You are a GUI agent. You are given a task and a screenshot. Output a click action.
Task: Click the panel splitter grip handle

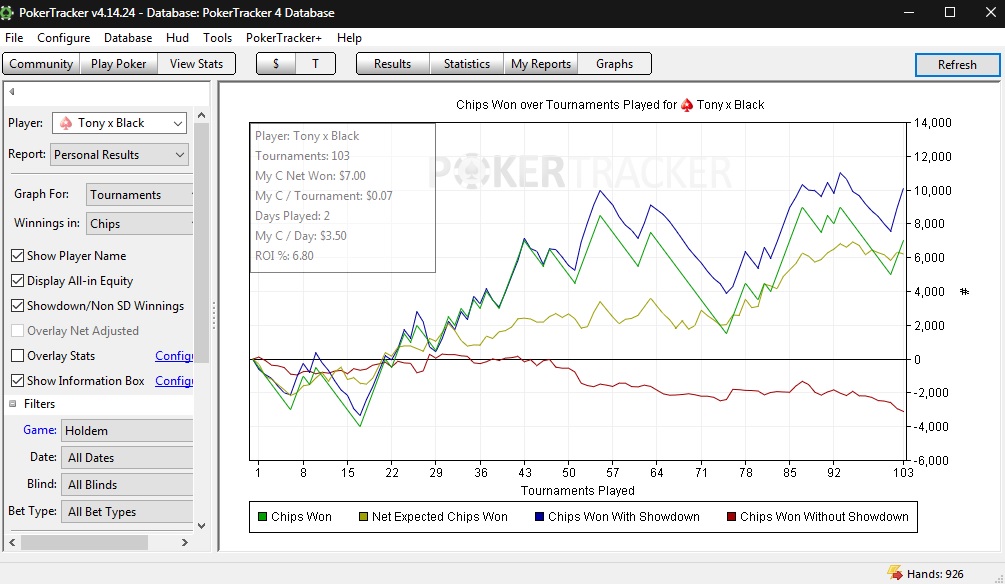[x=213, y=315]
